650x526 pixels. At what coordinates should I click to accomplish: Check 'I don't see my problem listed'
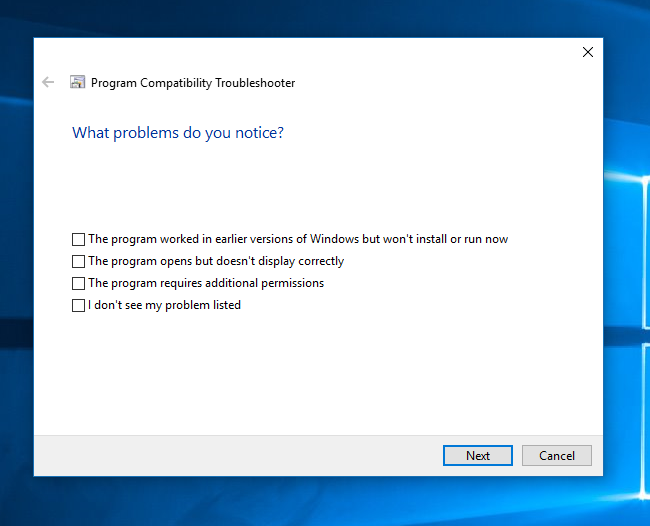coord(78,305)
